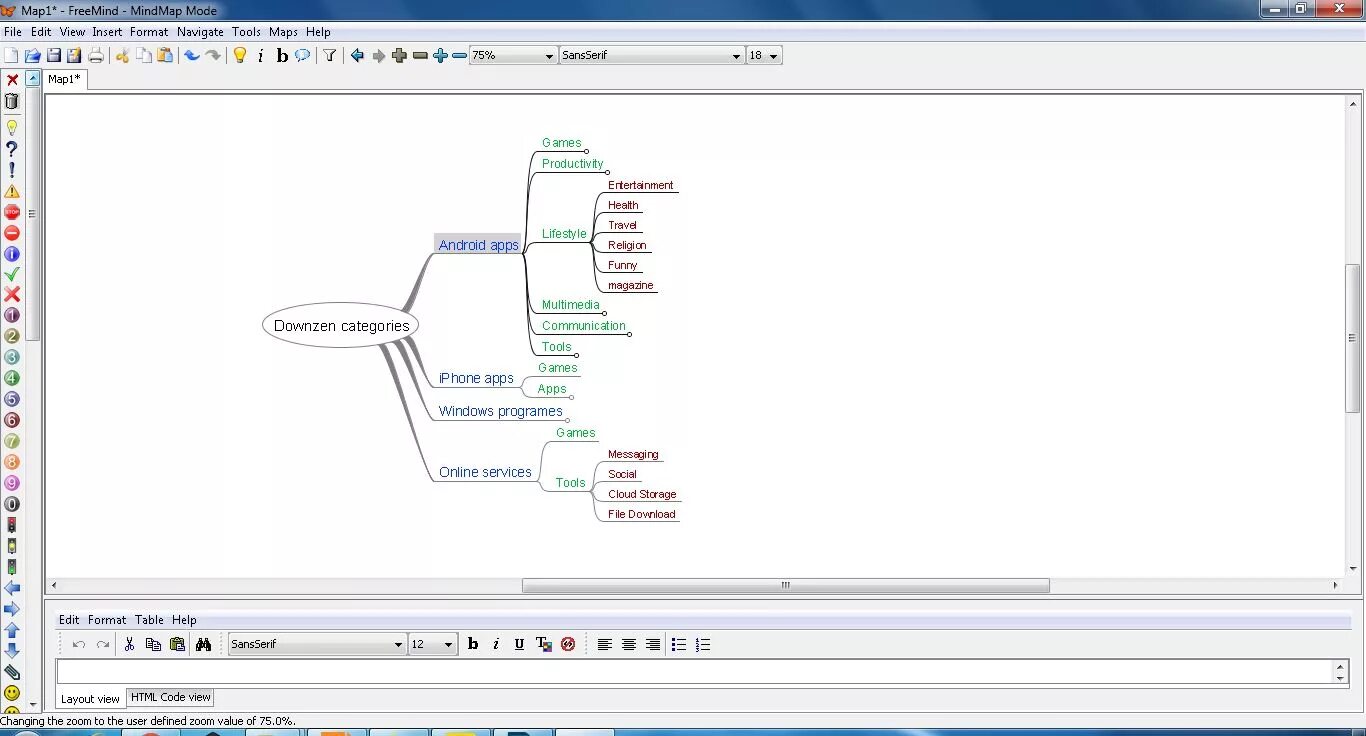Select the Downzen categories root node

[341, 326]
